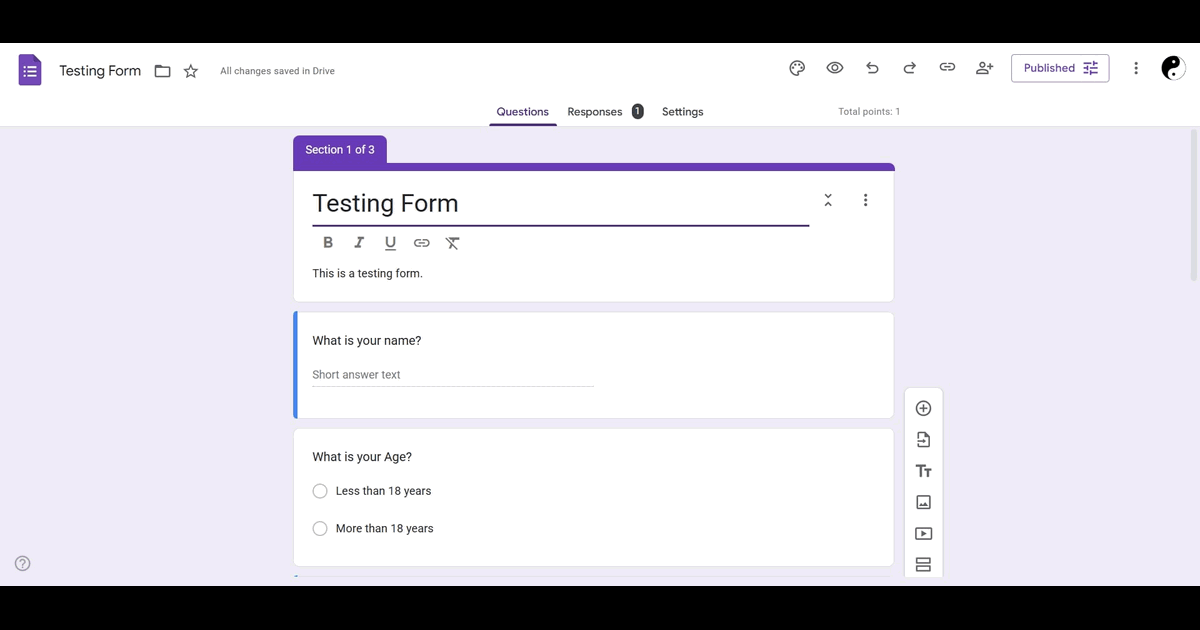
Task: Click the Section 1 of 3 label
Action: tap(340, 150)
